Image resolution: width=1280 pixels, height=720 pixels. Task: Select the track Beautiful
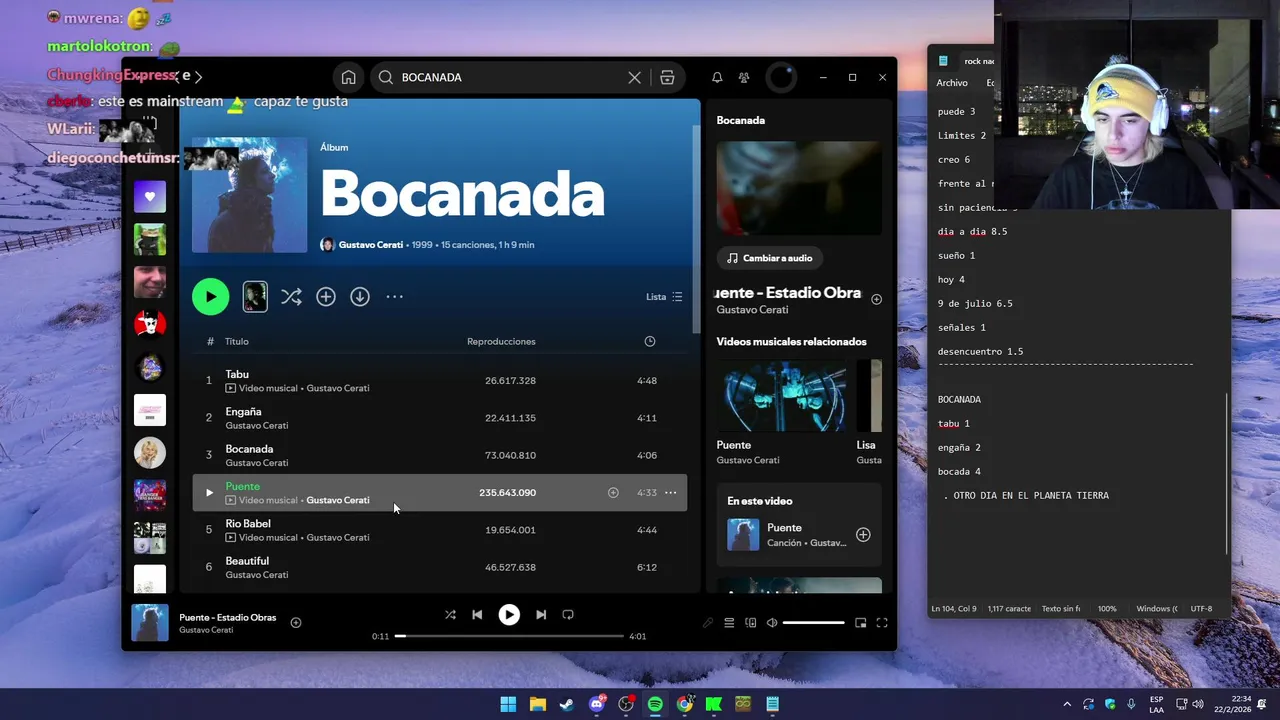247,561
